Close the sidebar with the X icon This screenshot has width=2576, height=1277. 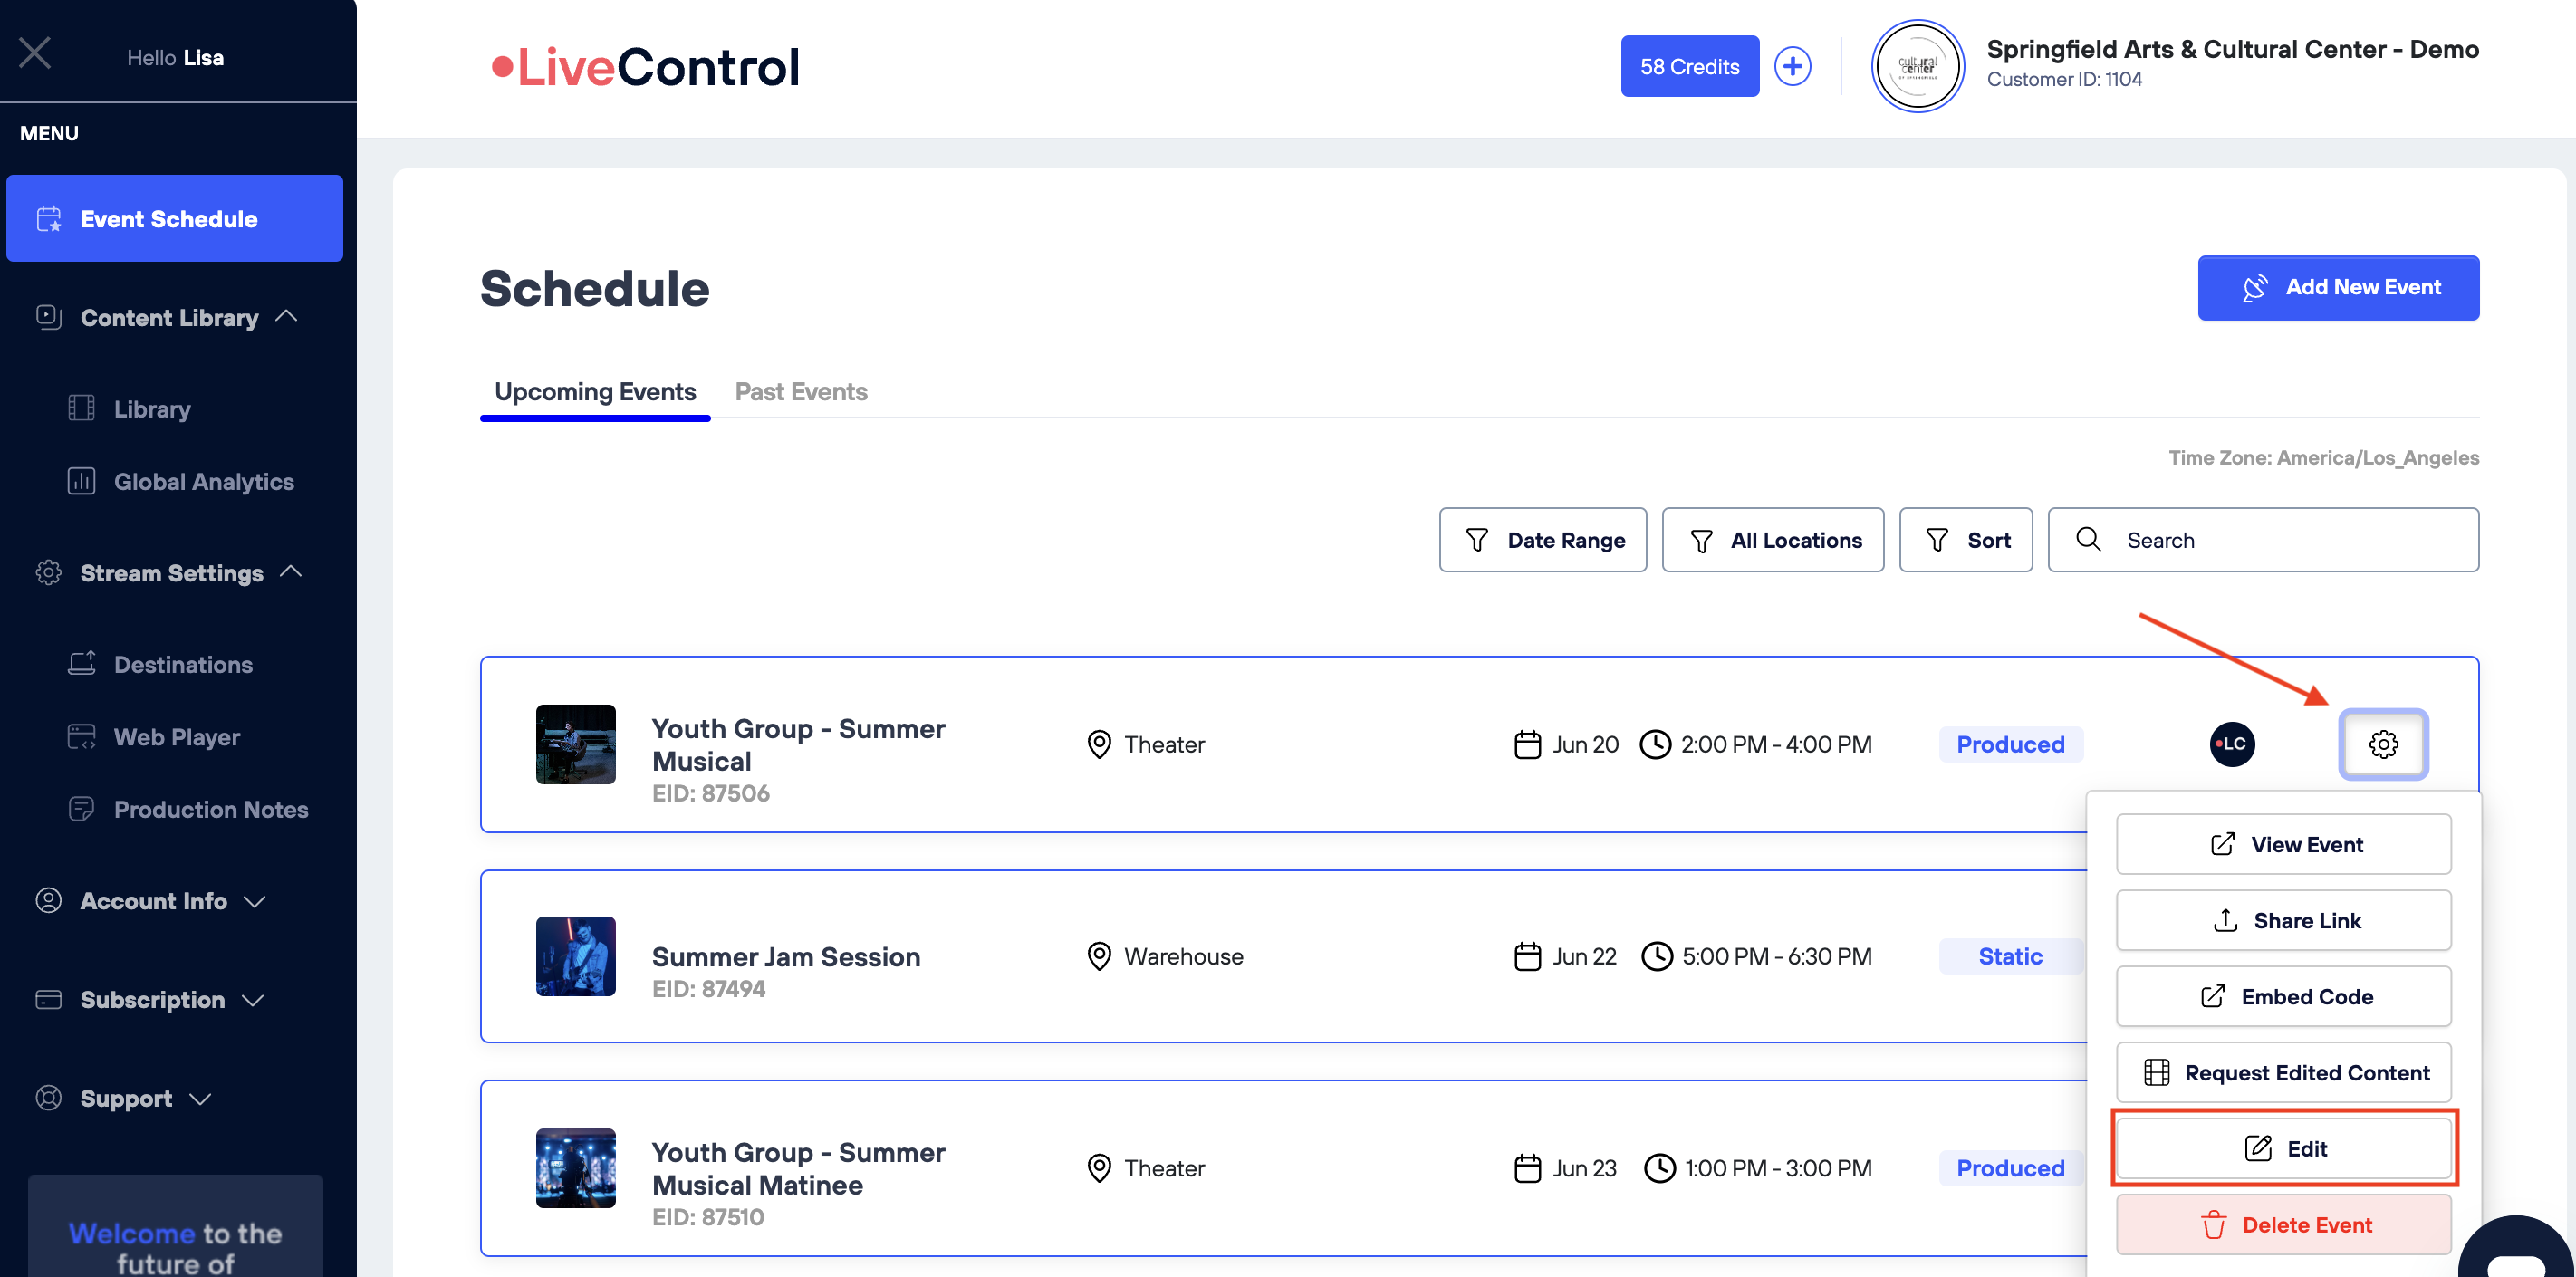point(35,53)
